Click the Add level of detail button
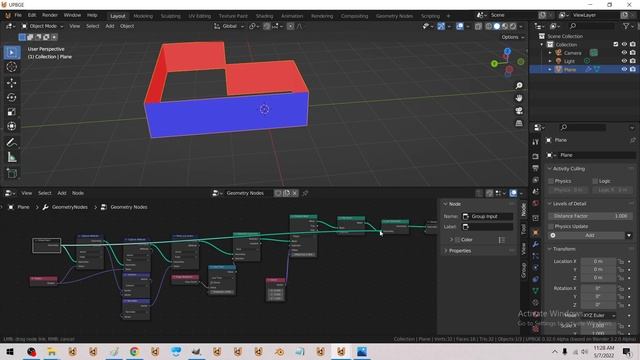This screenshot has width=640, height=360. click(x=590, y=236)
